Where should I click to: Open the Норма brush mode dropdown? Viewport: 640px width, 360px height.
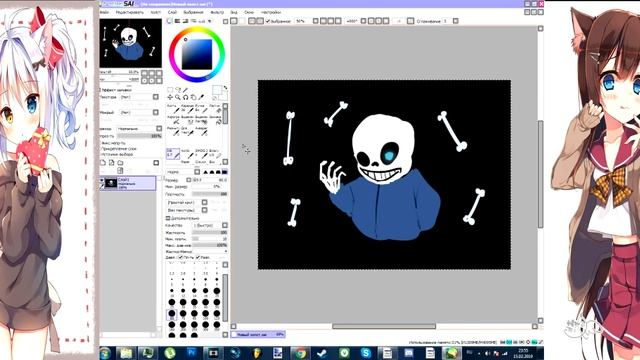[197, 172]
